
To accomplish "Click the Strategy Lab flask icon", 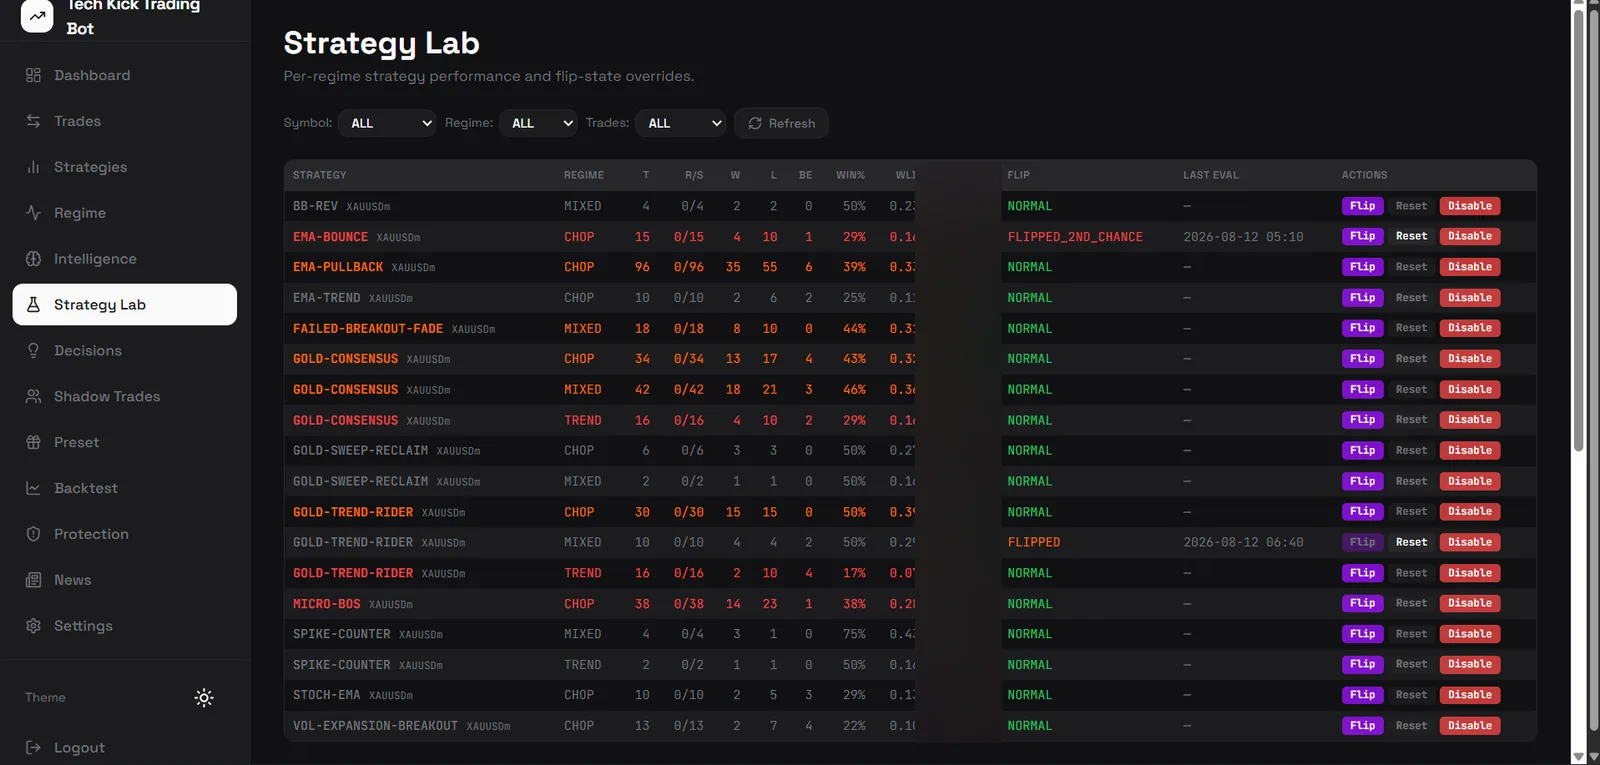I will click(33, 305).
